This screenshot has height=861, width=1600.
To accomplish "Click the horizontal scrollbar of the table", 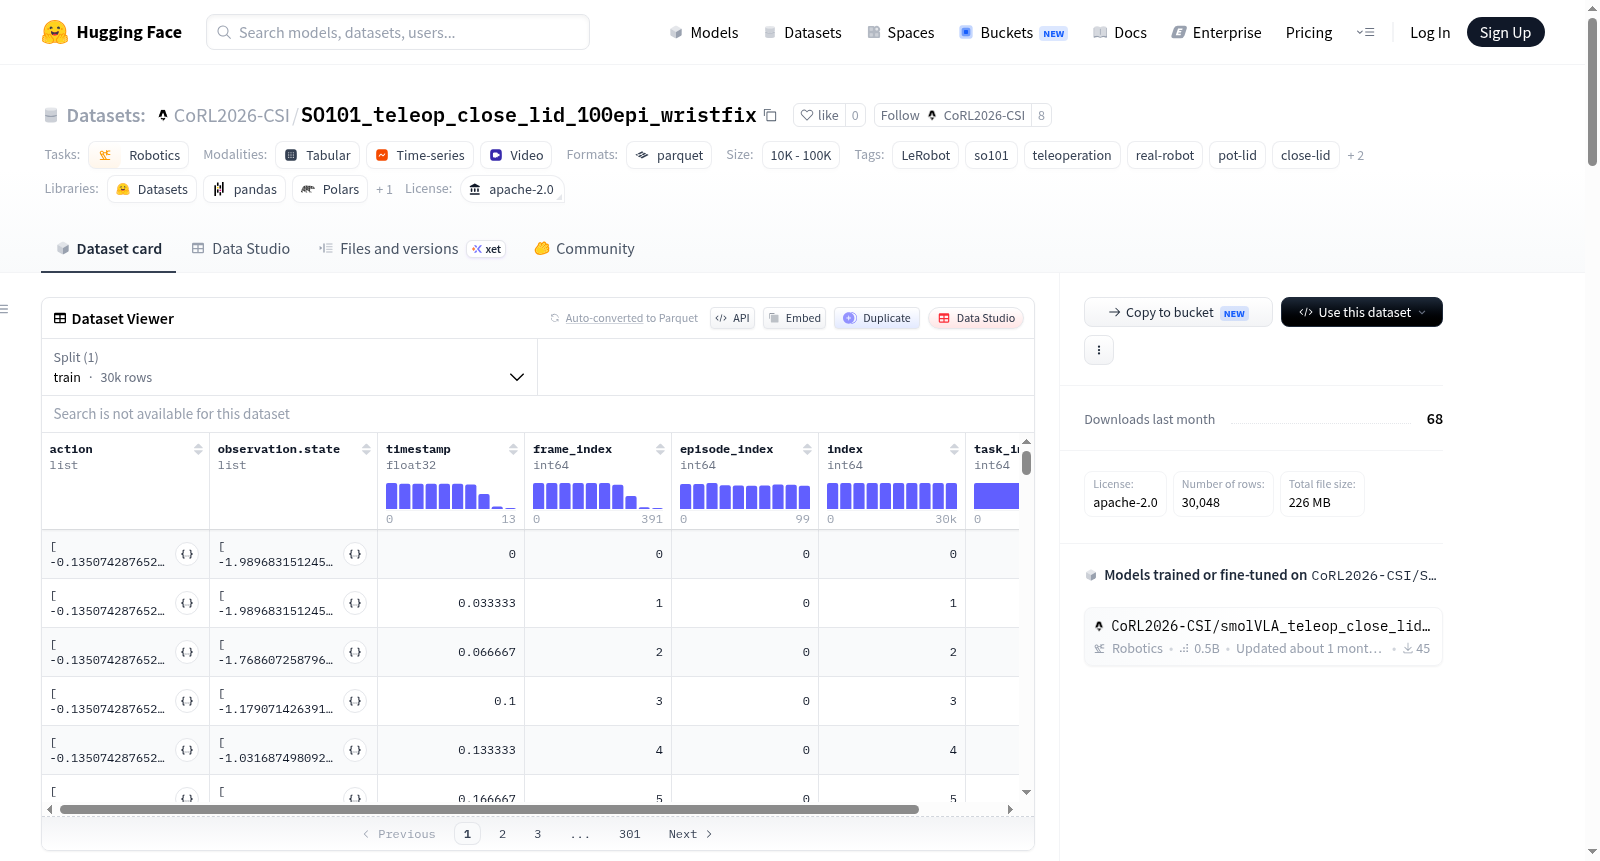I will 489,809.
